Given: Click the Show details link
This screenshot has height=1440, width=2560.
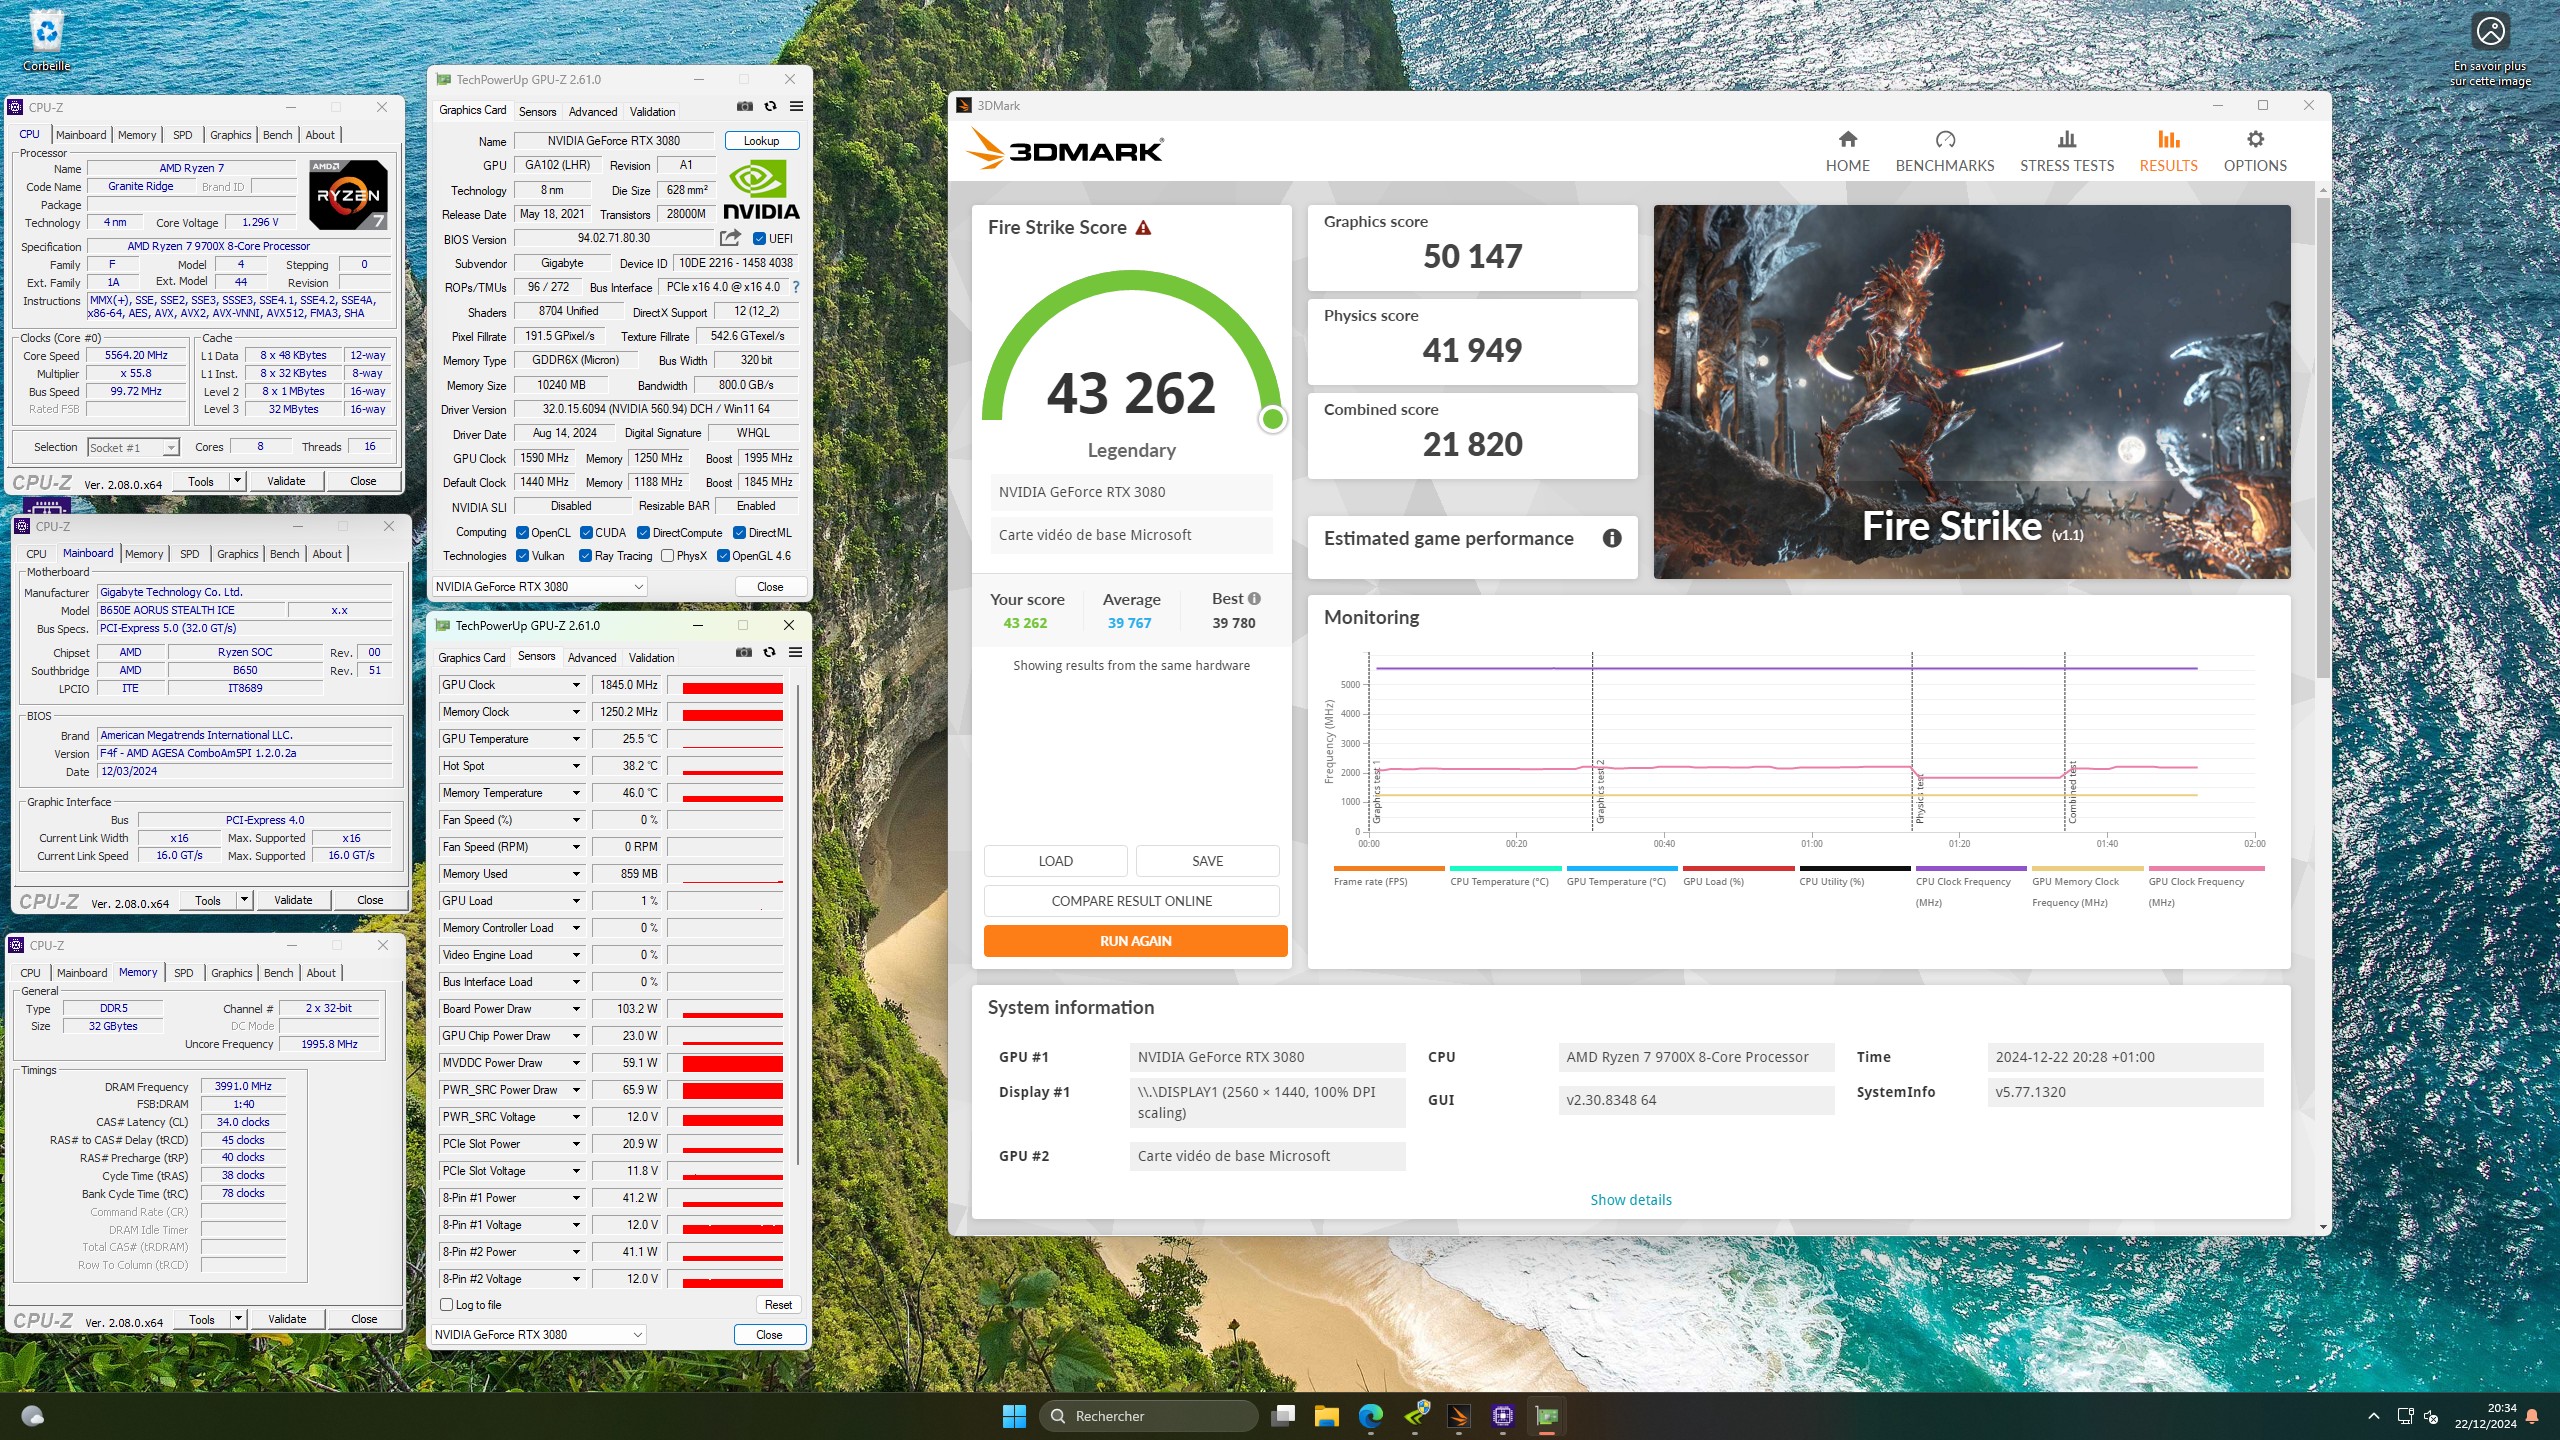Looking at the screenshot, I should pyautogui.click(x=1631, y=1200).
